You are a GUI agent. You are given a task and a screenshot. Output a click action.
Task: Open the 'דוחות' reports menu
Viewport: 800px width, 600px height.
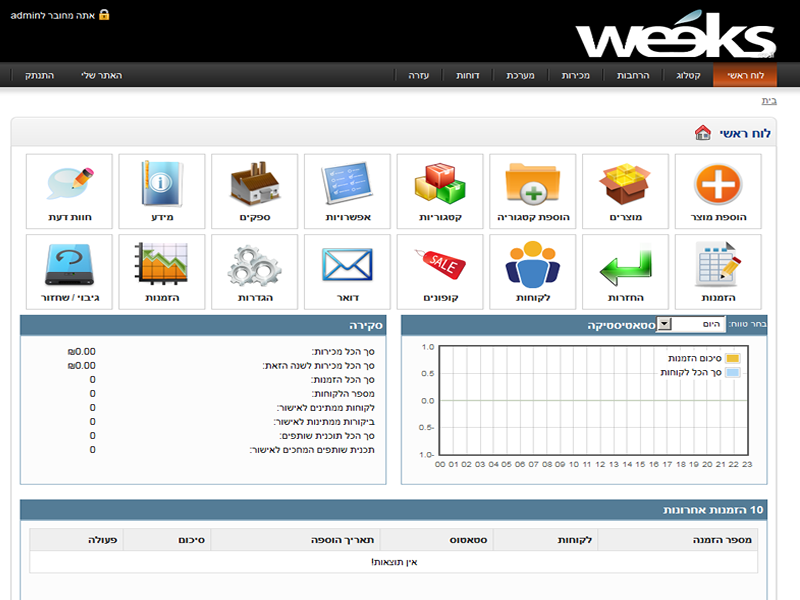[467, 76]
